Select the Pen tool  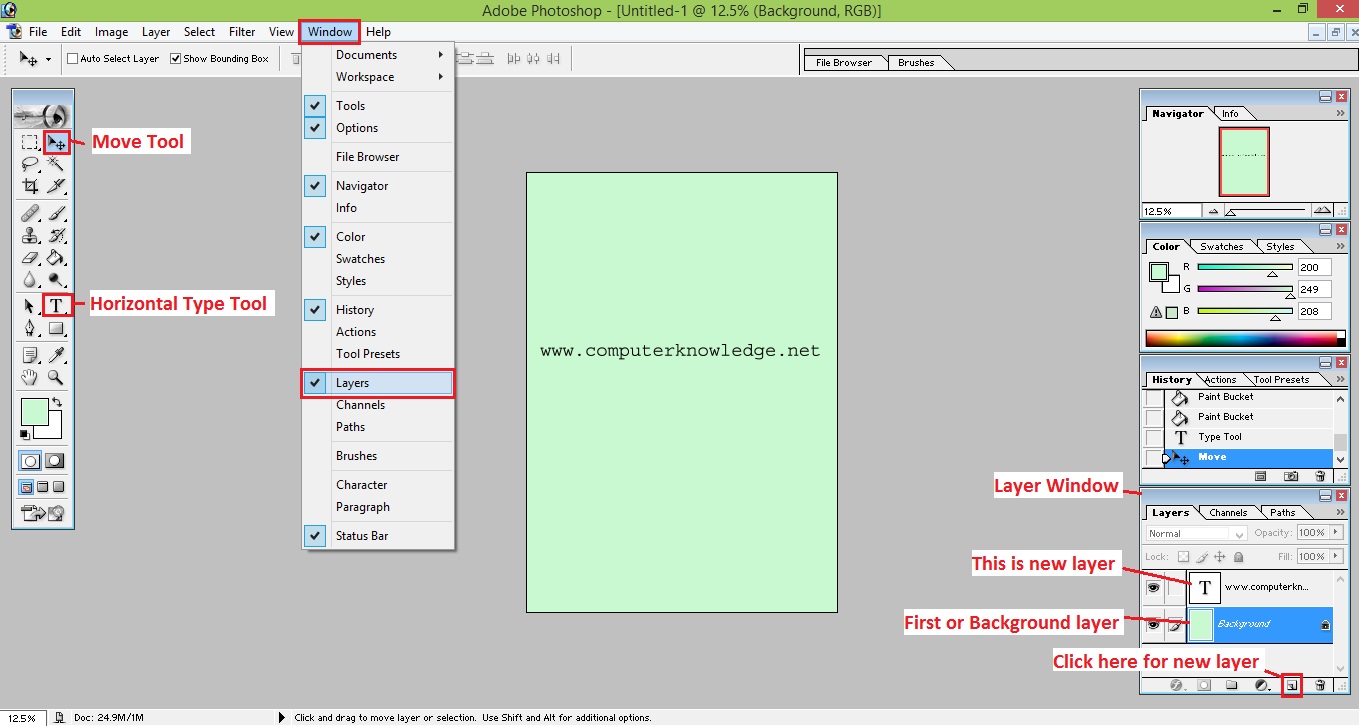[x=31, y=328]
